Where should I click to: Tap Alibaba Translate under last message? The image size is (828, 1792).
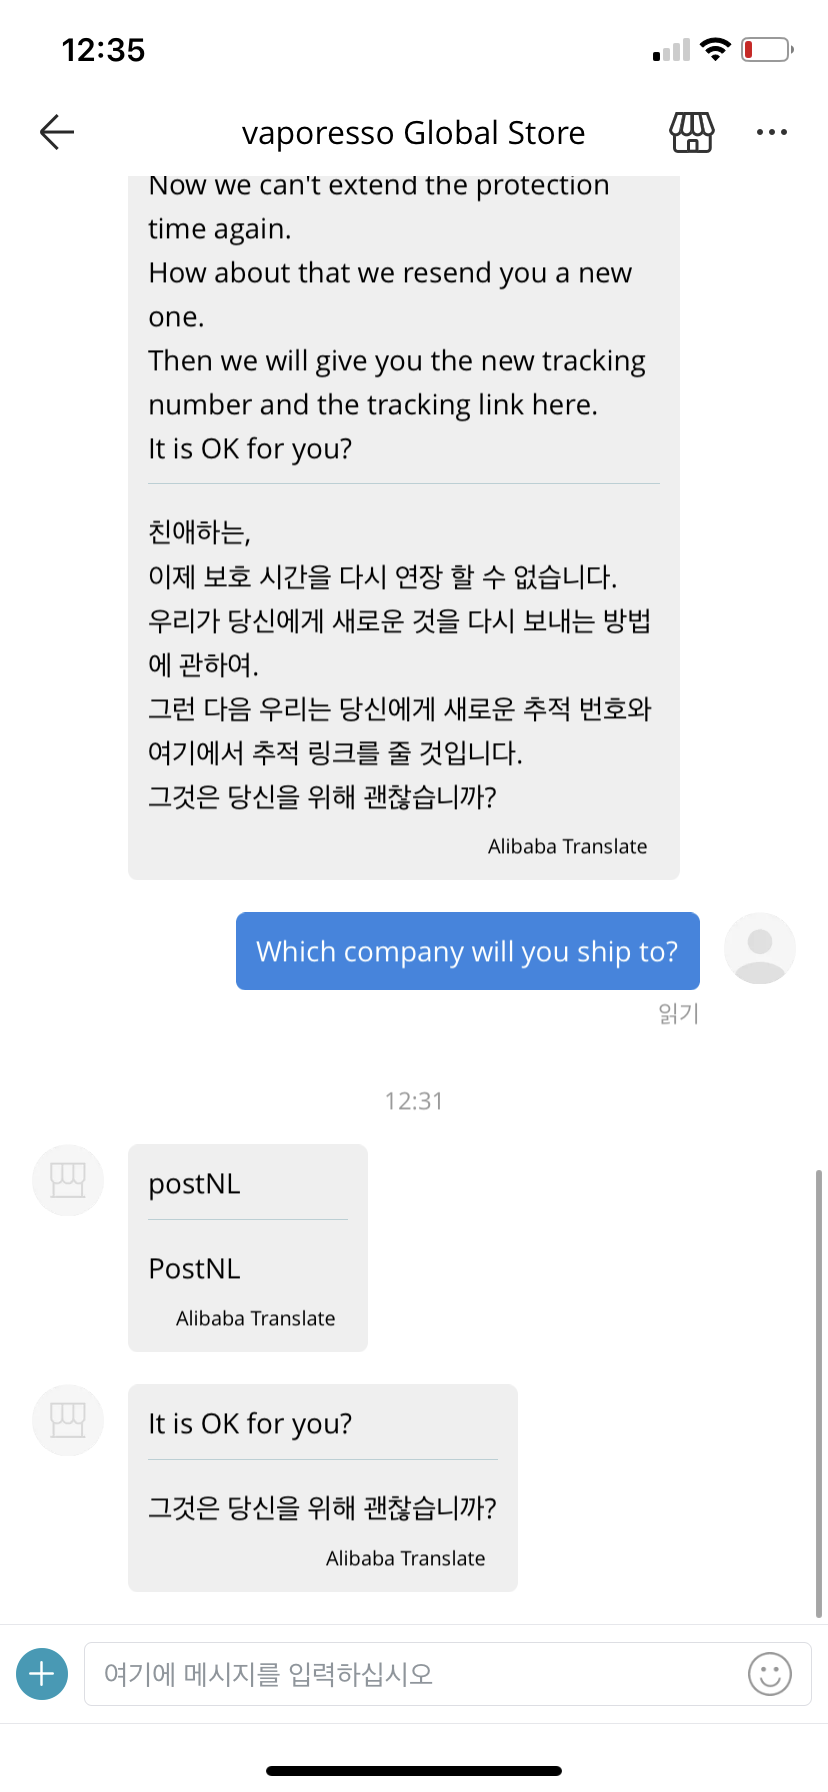click(405, 1558)
